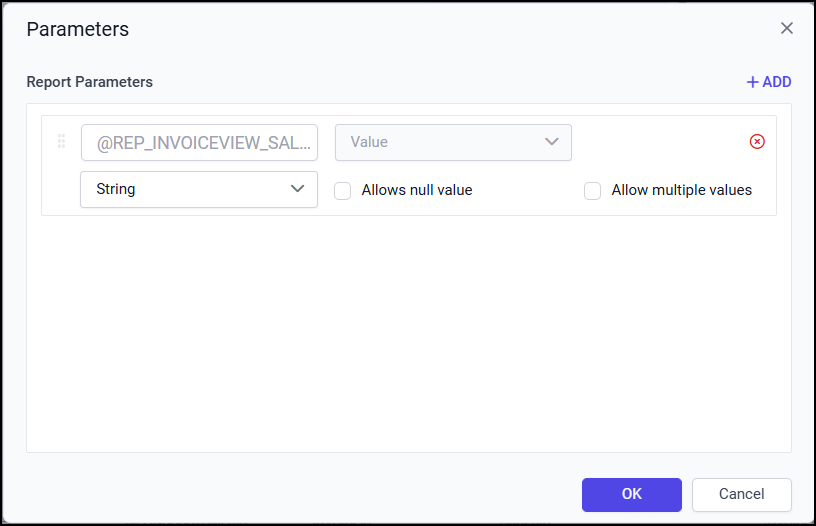This screenshot has width=816, height=526.
Task: Click the 'Allow multiple values' label text
Action: point(682,190)
